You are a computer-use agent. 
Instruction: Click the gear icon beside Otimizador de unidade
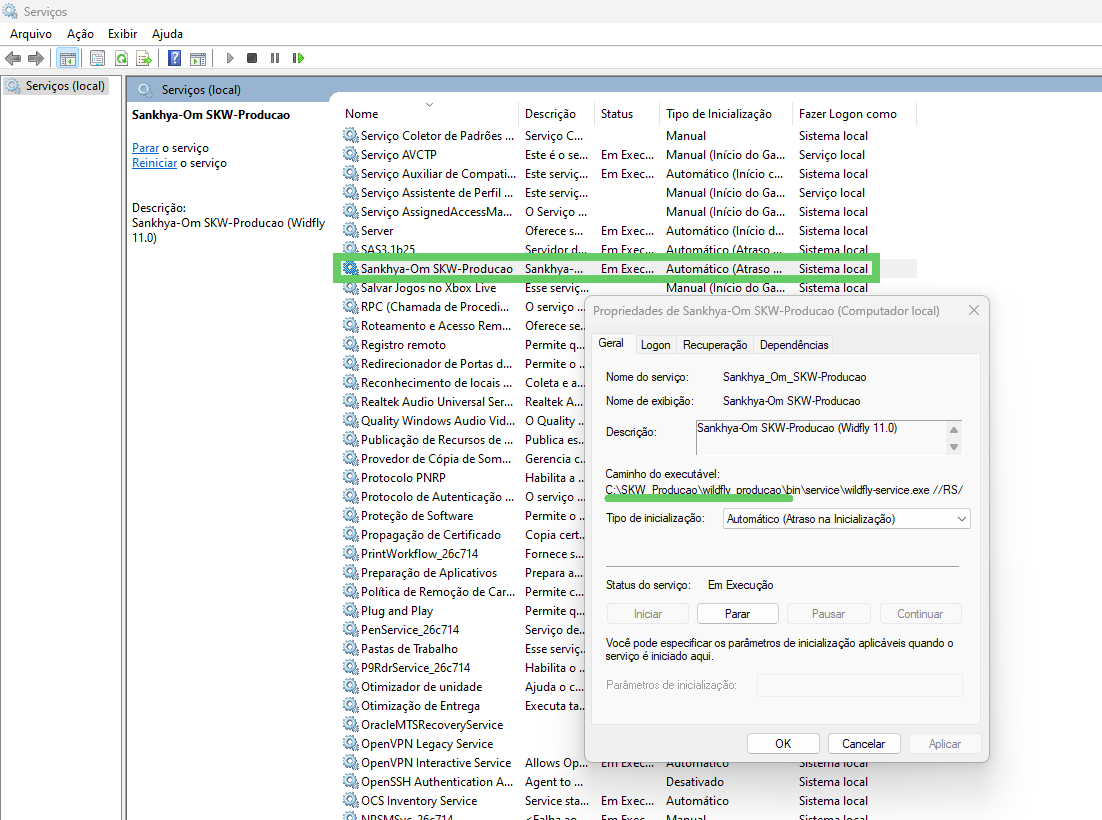[x=350, y=686]
